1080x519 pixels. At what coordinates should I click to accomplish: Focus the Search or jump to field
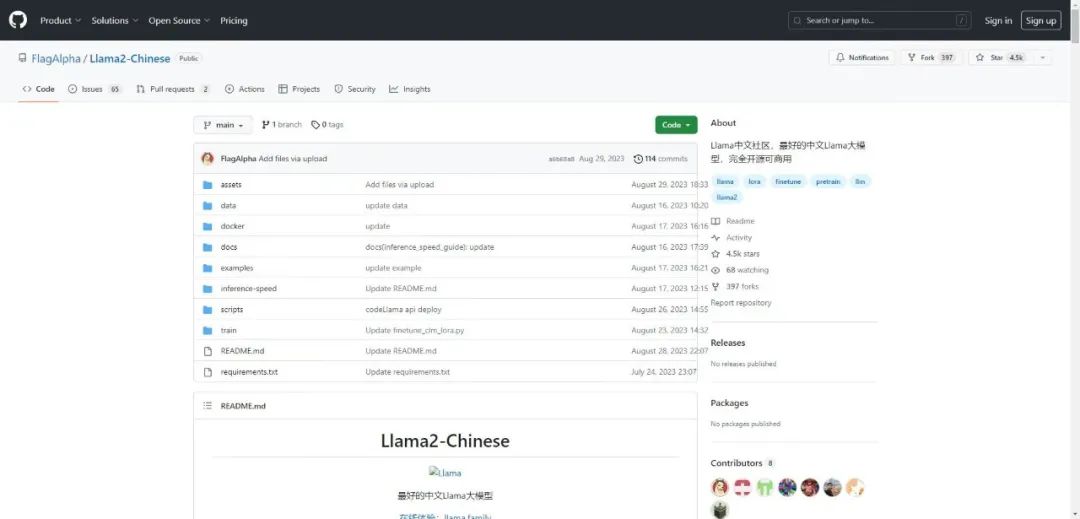(x=880, y=21)
